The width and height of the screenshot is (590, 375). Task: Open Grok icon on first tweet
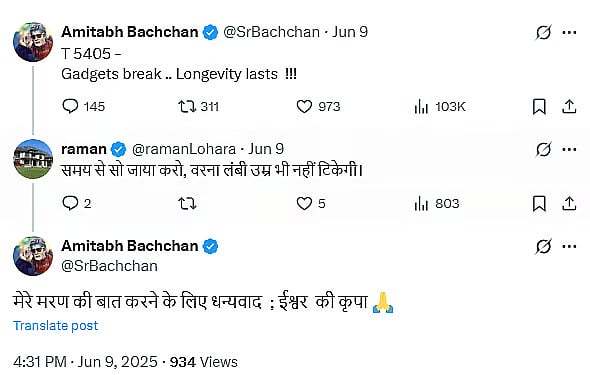543,32
